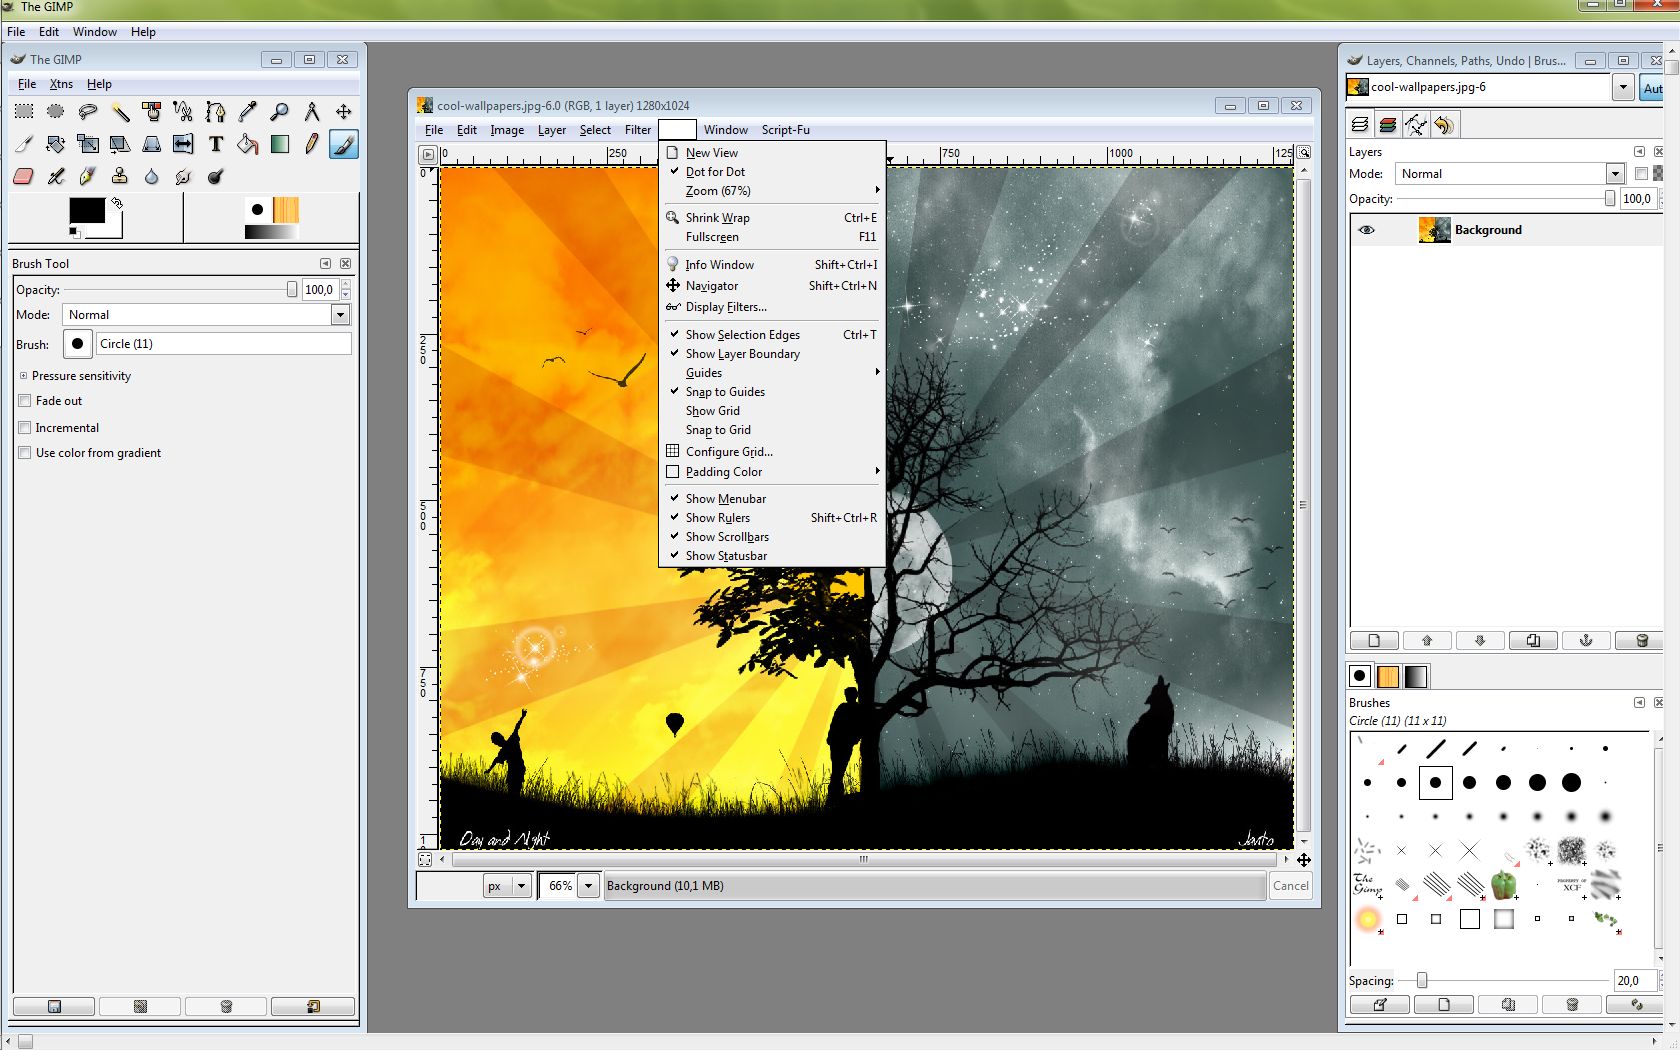This screenshot has height=1050, width=1680.
Task: Open the 66% zoom dropdown in statusbar
Action: (589, 886)
